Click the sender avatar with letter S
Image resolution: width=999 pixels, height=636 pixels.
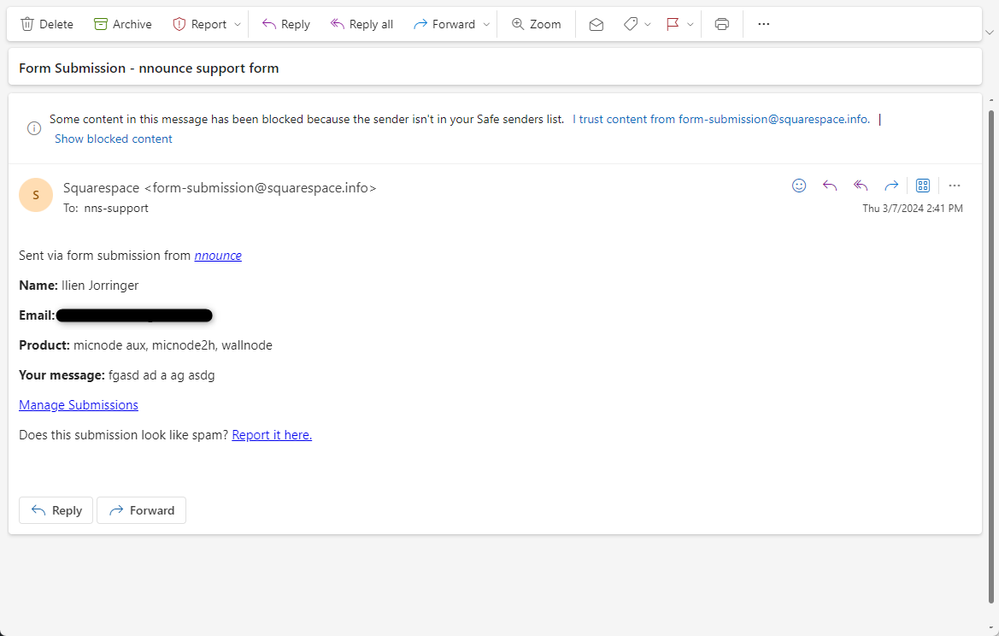coord(36,195)
